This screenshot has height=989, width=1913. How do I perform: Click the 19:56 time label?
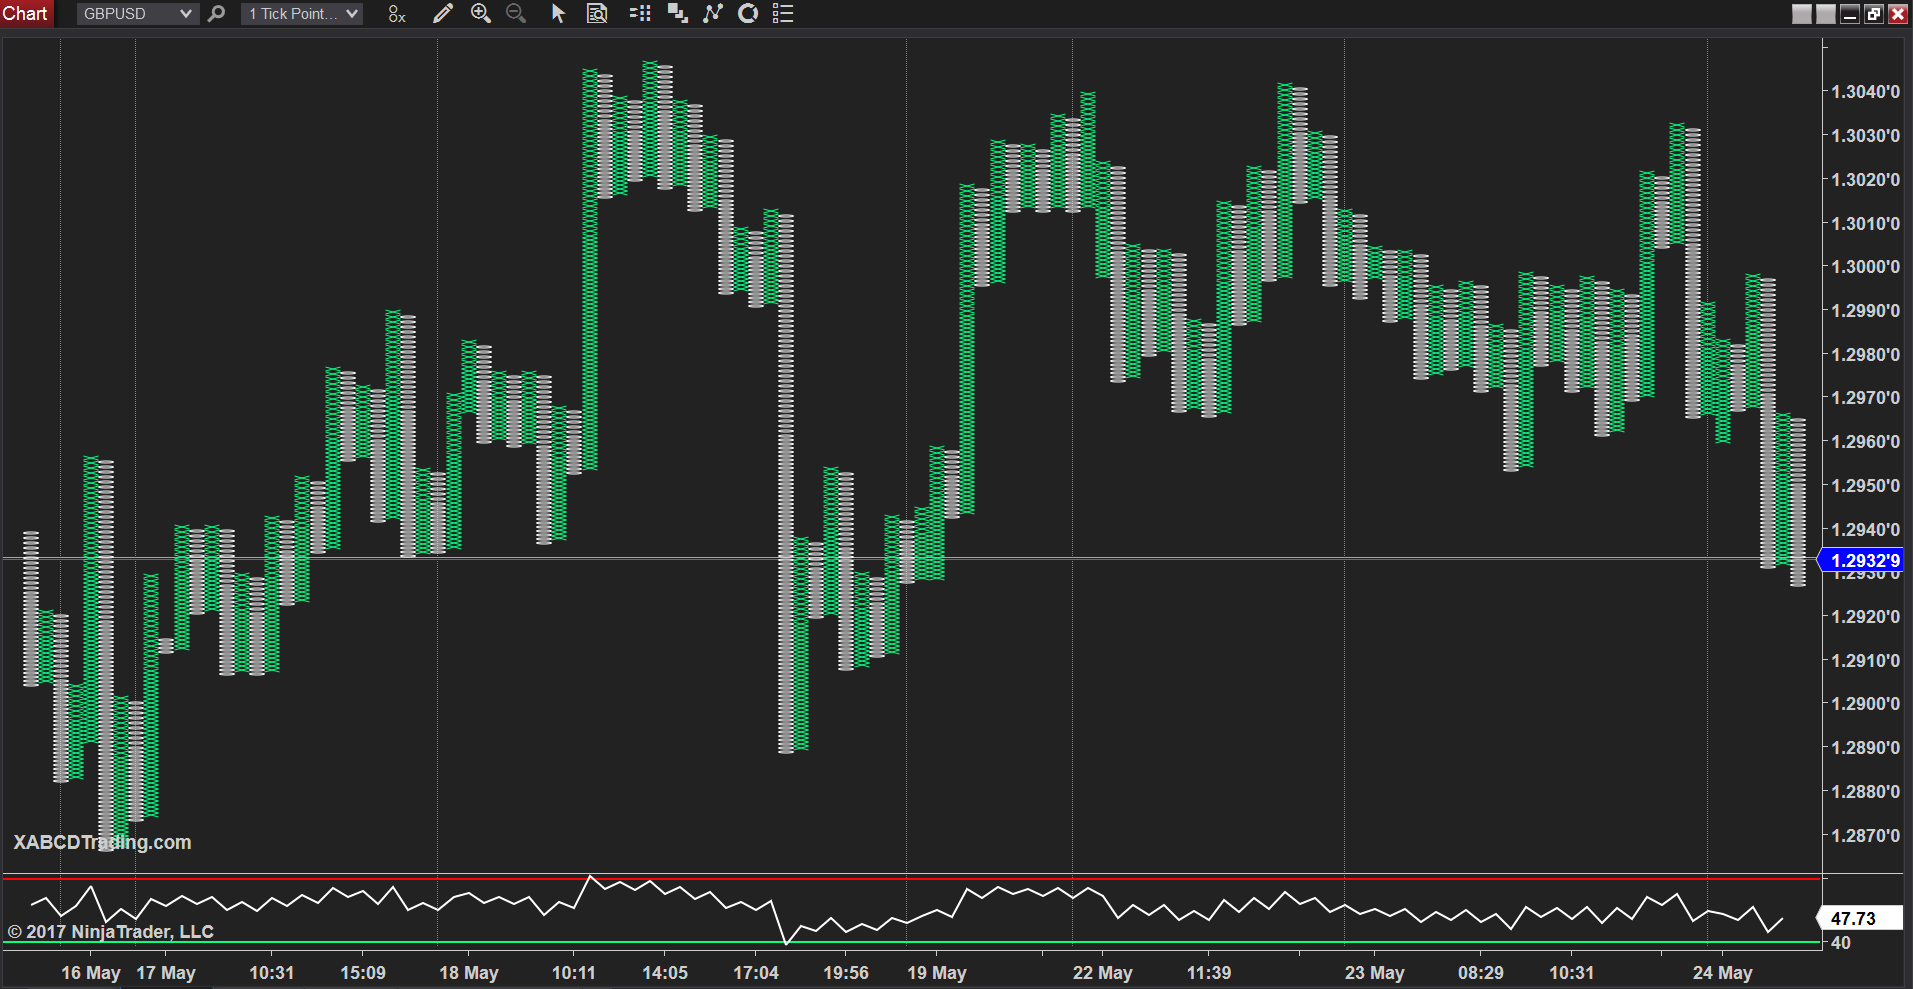click(x=846, y=973)
